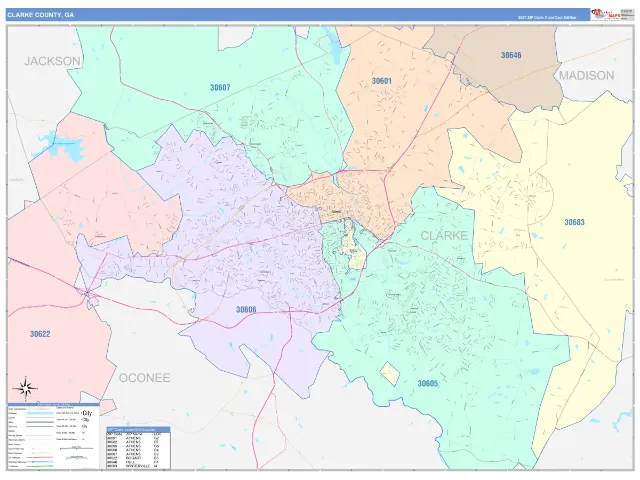Click the distance scale bar in the legend
Viewport: 640px width, 480px height.
coord(76,448)
